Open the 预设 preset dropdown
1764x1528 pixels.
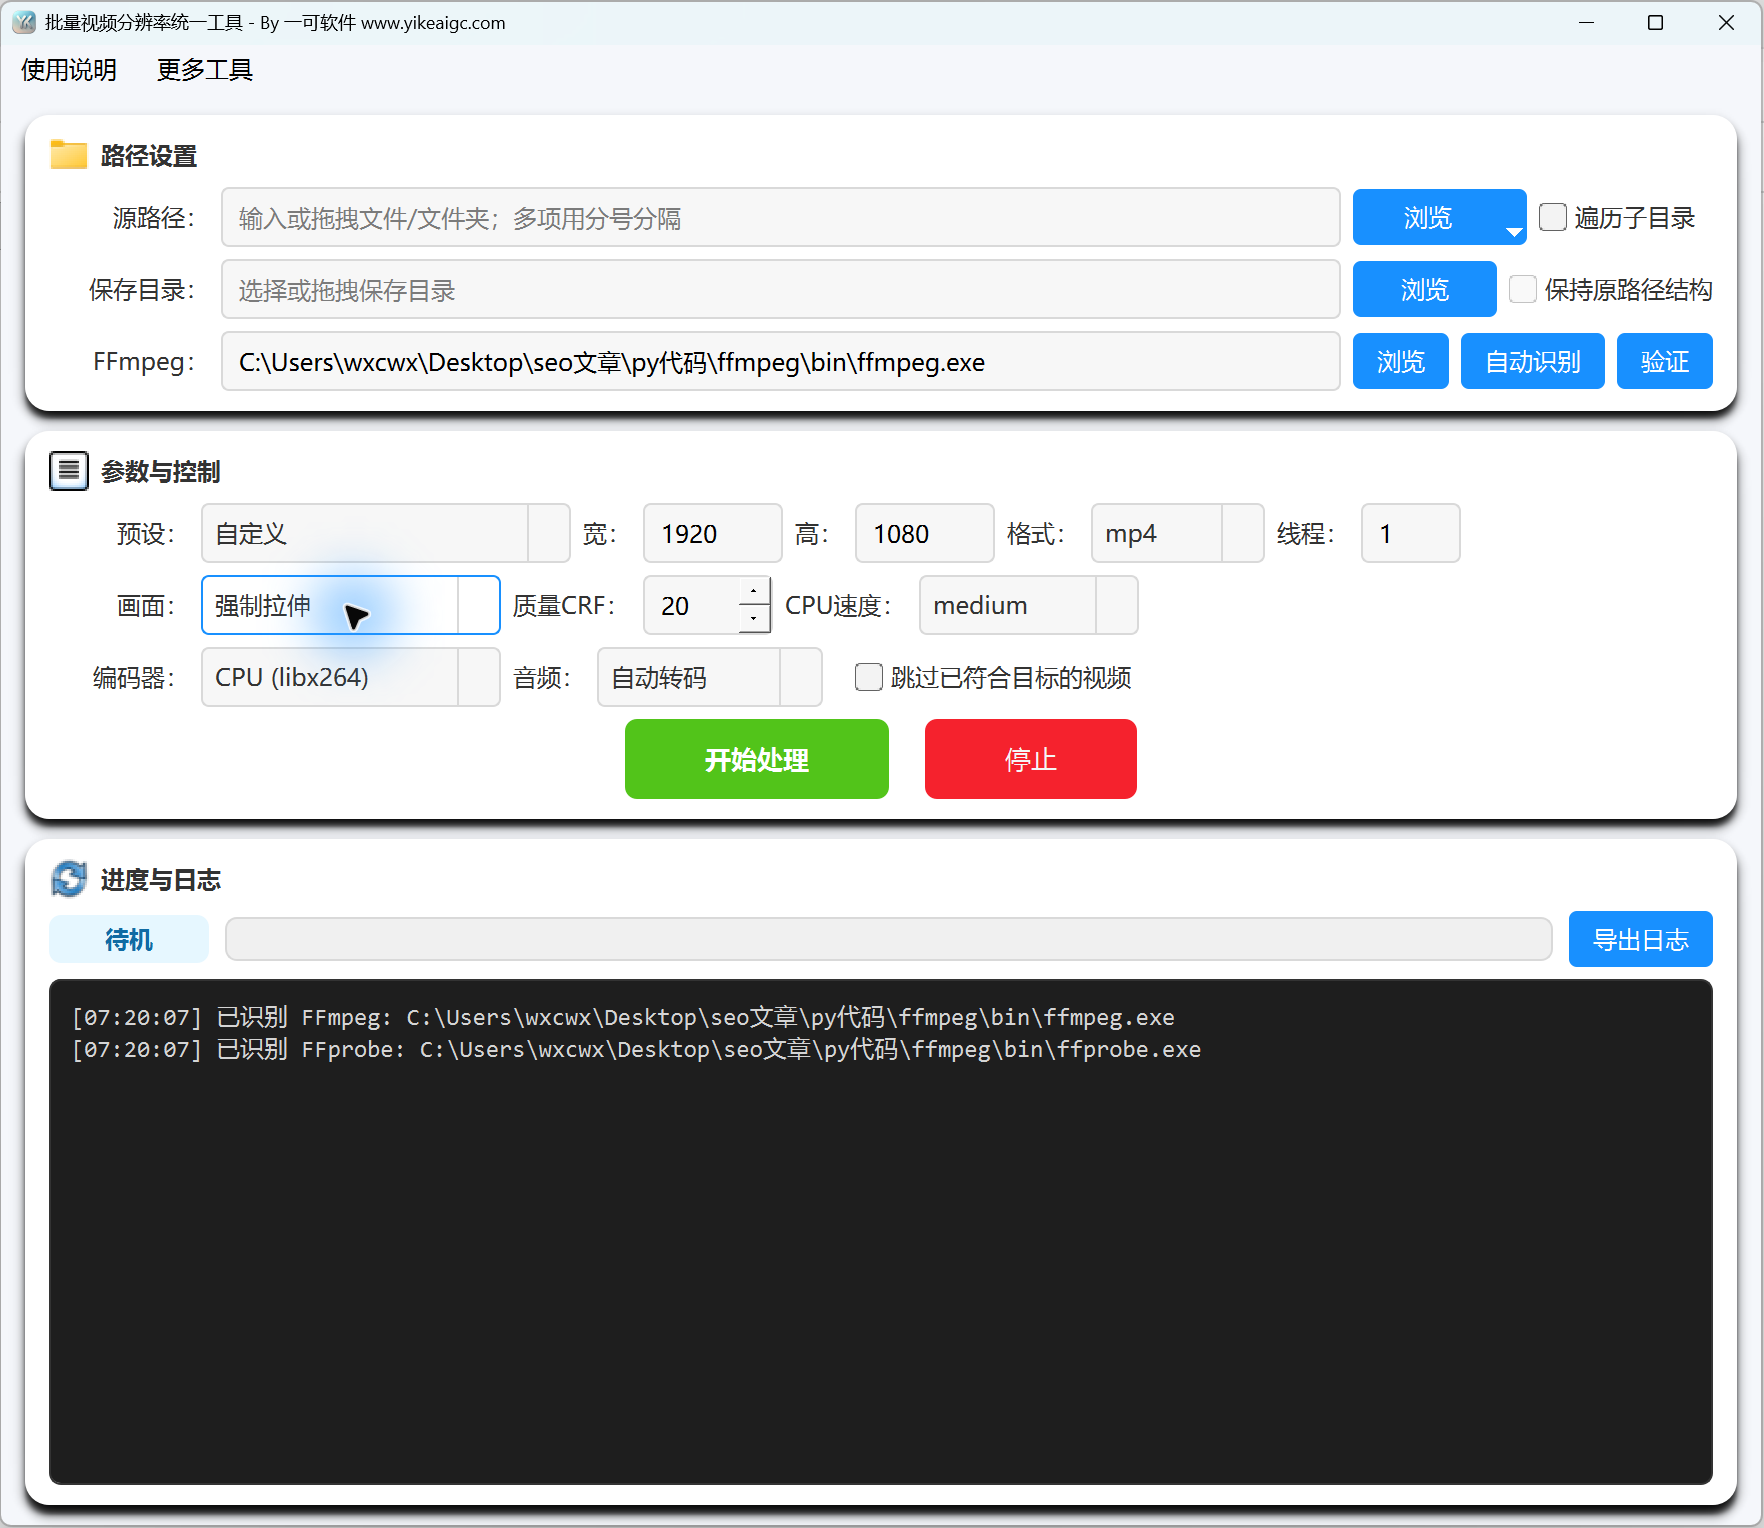(386, 533)
